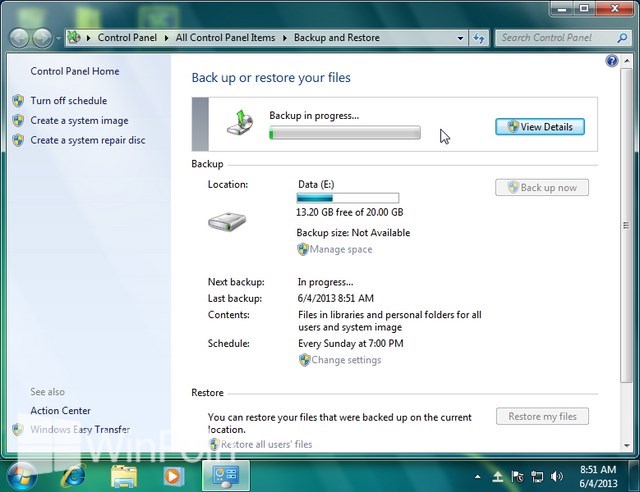Click Control Panel taskbar button
The height and width of the screenshot is (492, 640).
pos(226,476)
